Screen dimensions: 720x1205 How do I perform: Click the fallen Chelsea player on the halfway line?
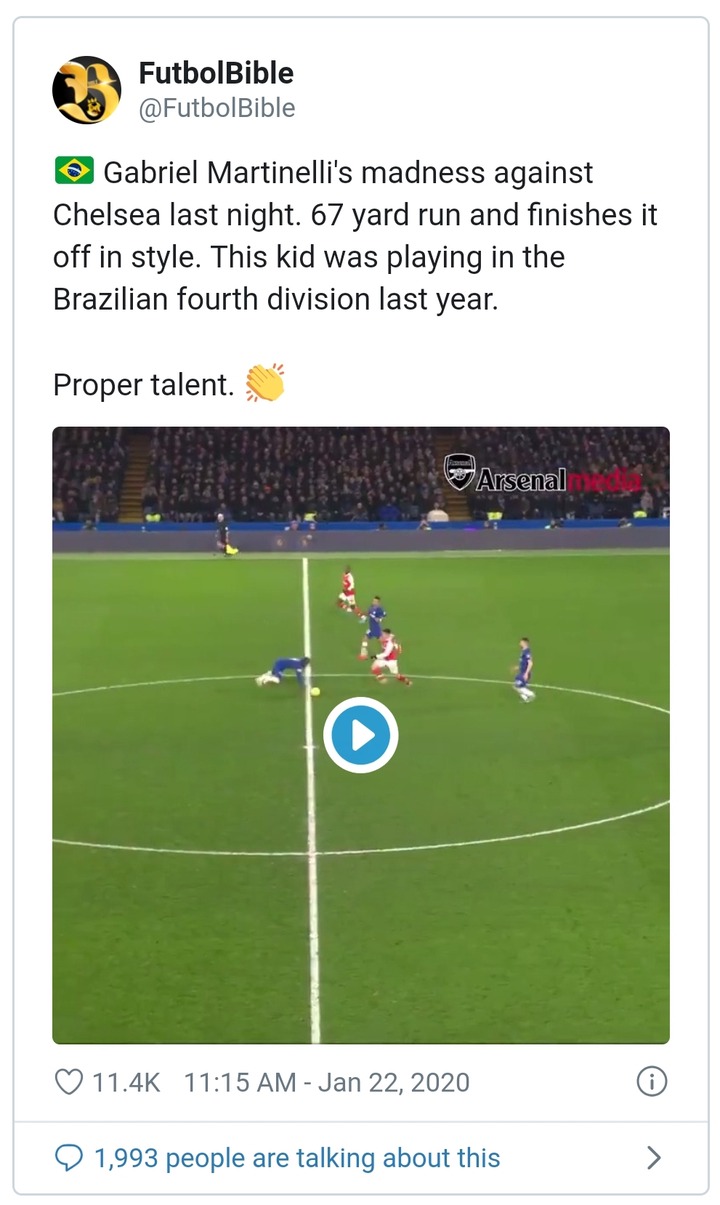(283, 671)
